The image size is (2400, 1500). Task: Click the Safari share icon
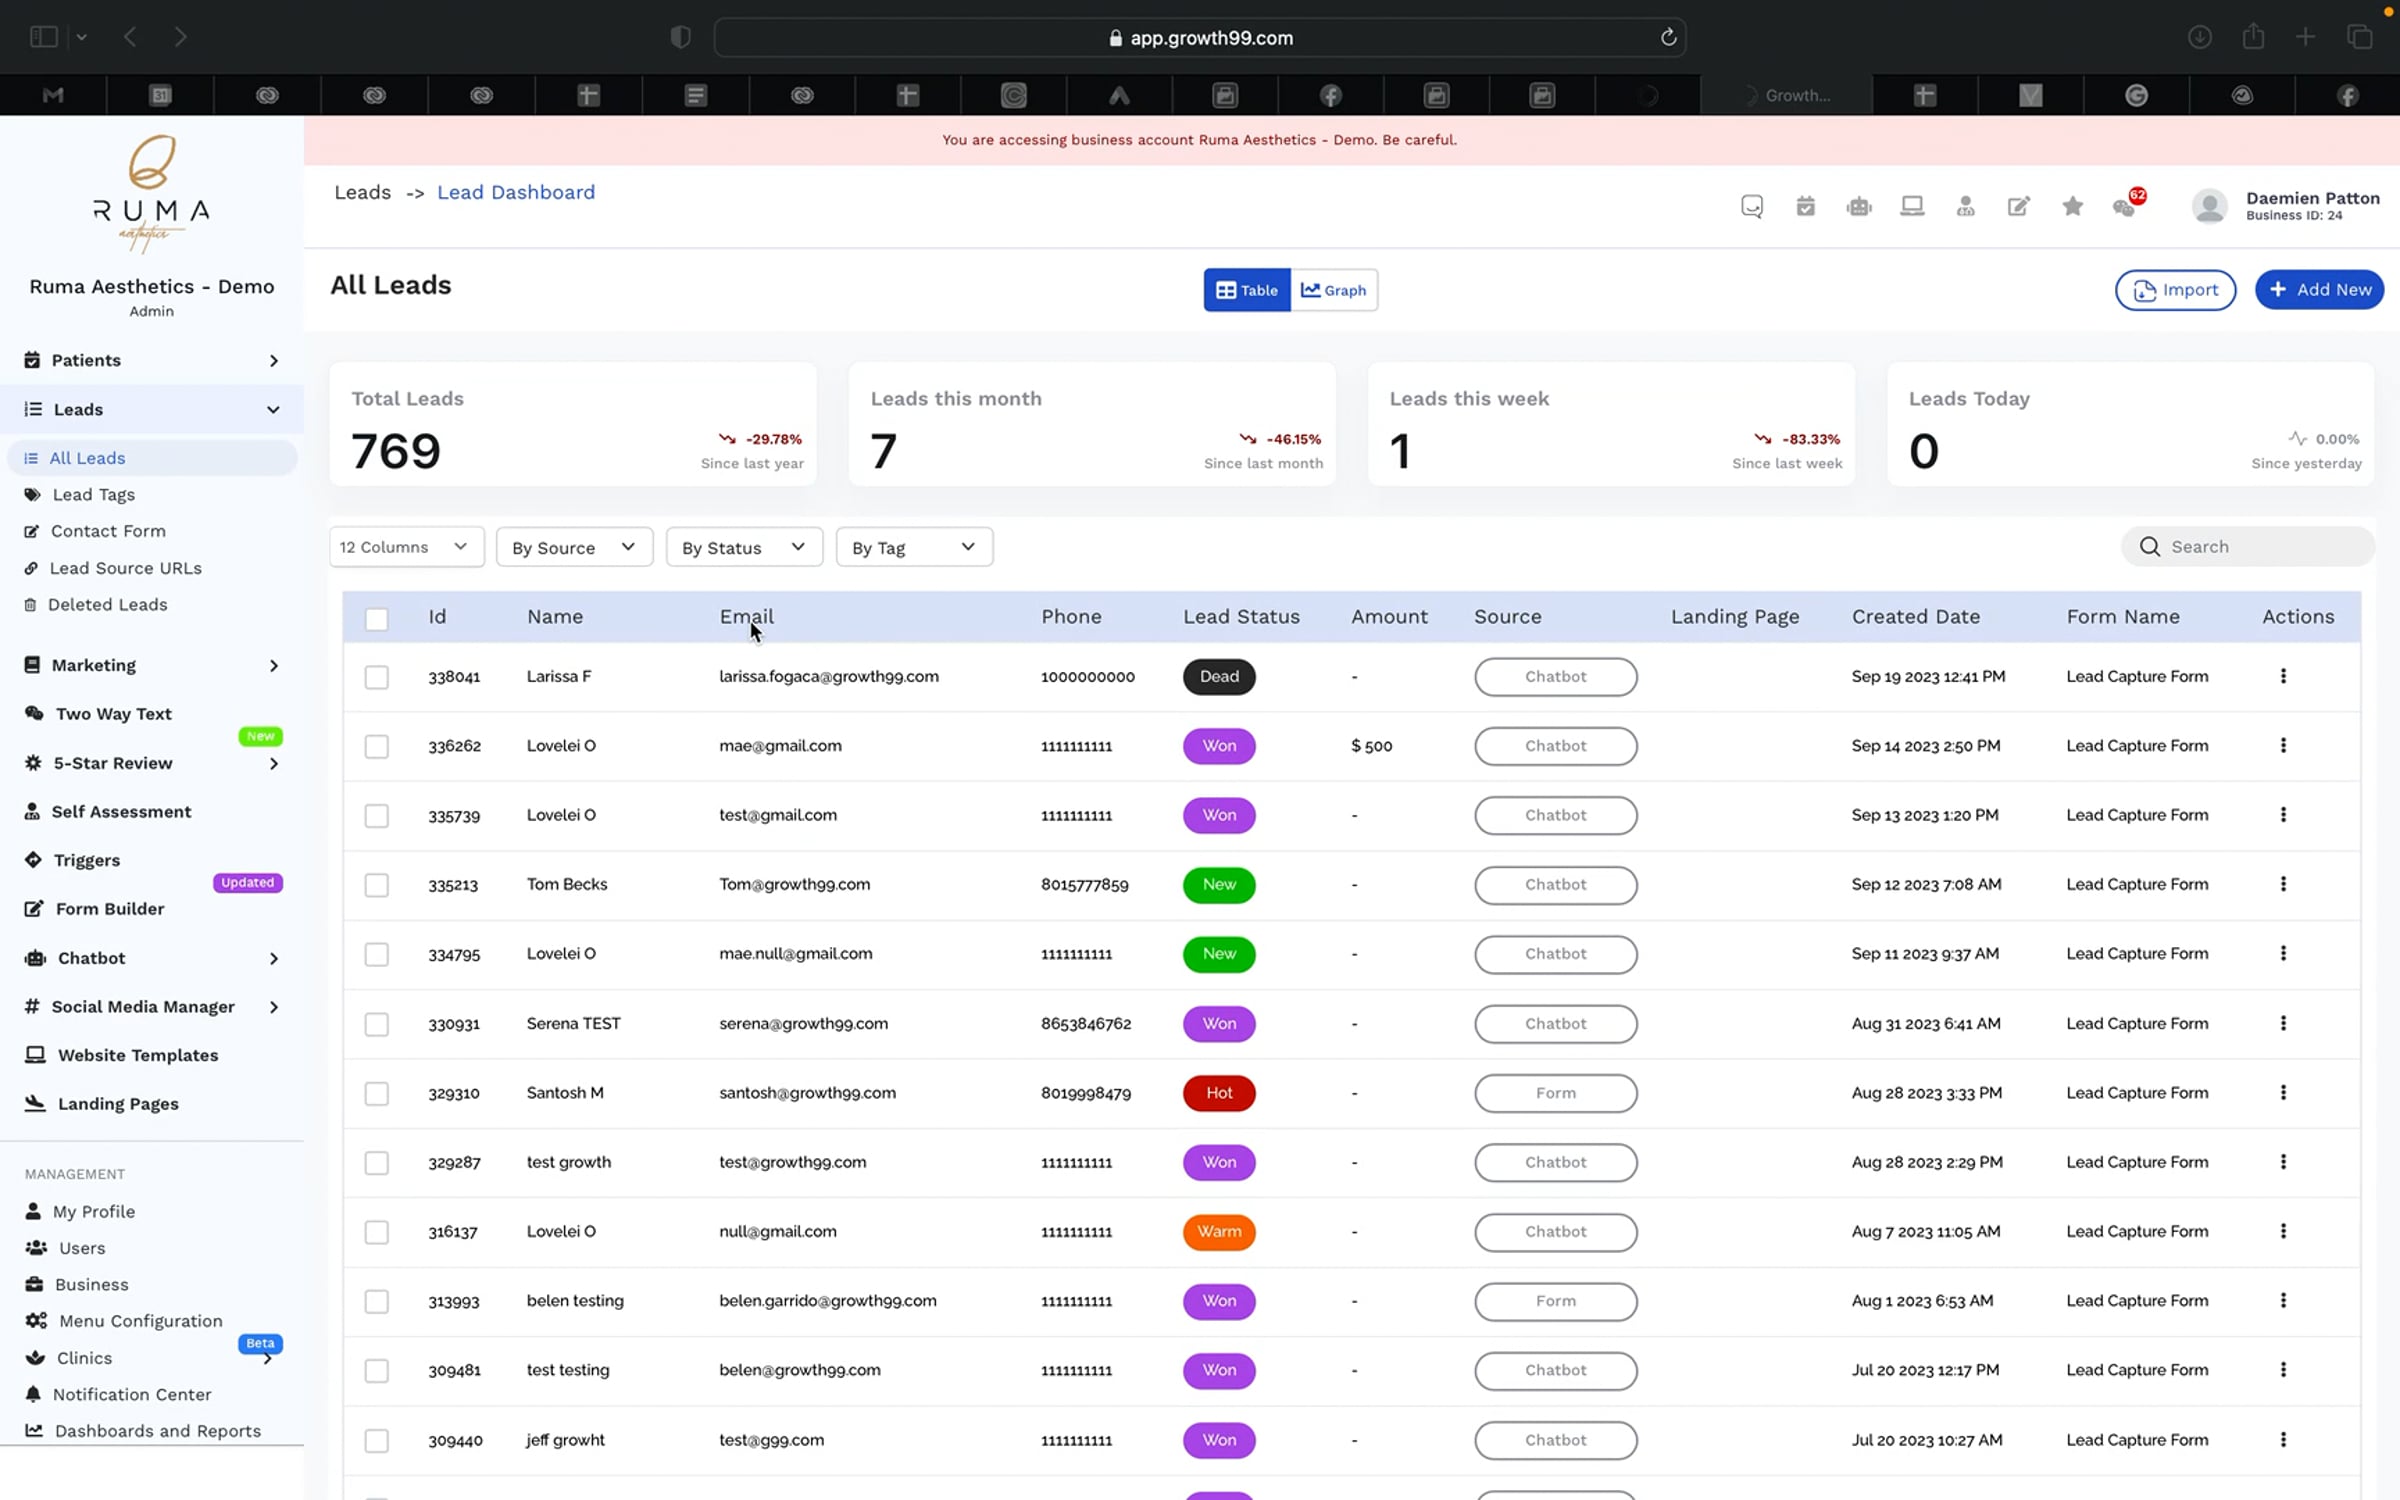(2253, 37)
